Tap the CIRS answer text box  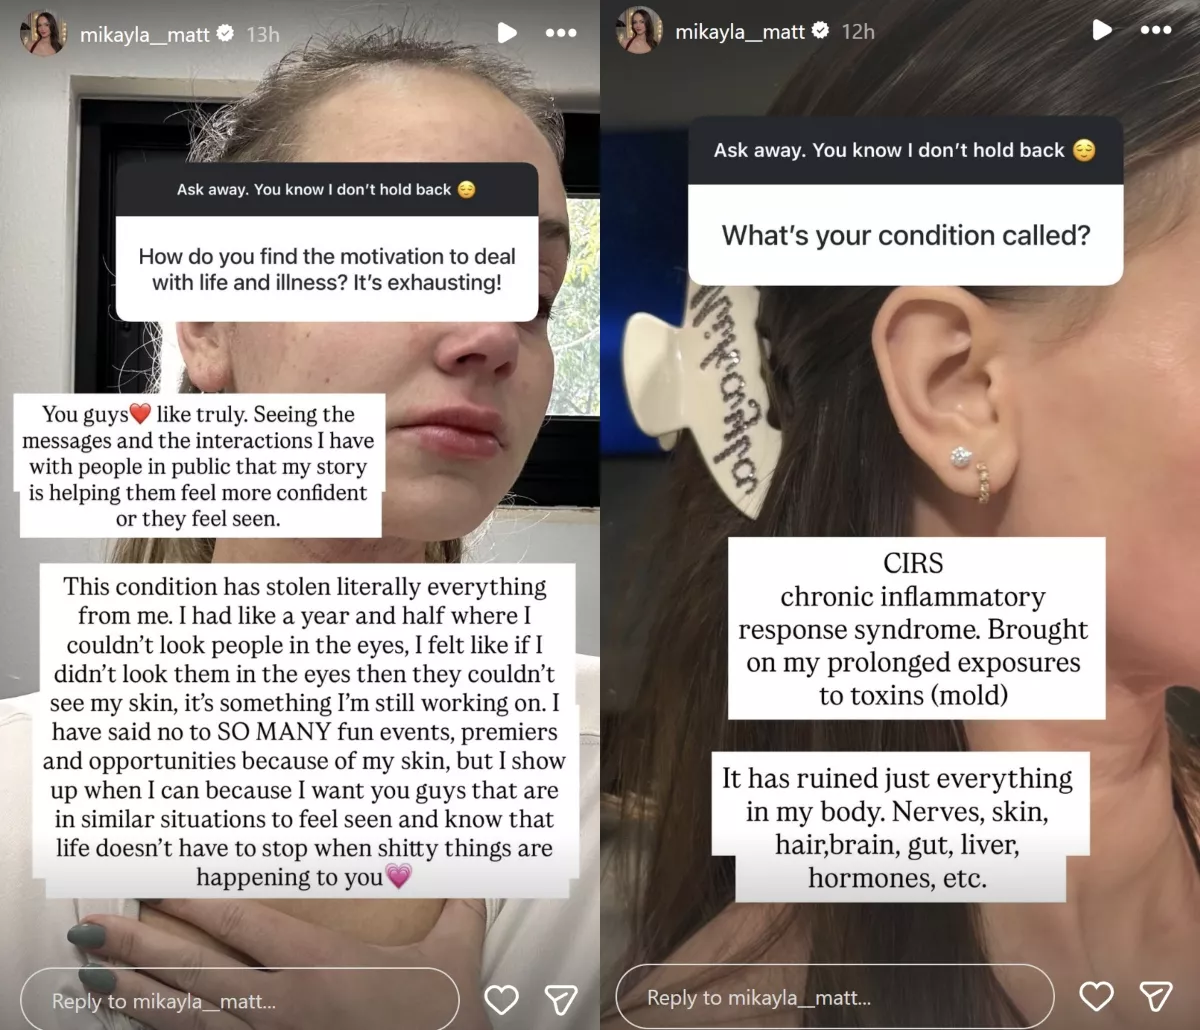coord(916,628)
